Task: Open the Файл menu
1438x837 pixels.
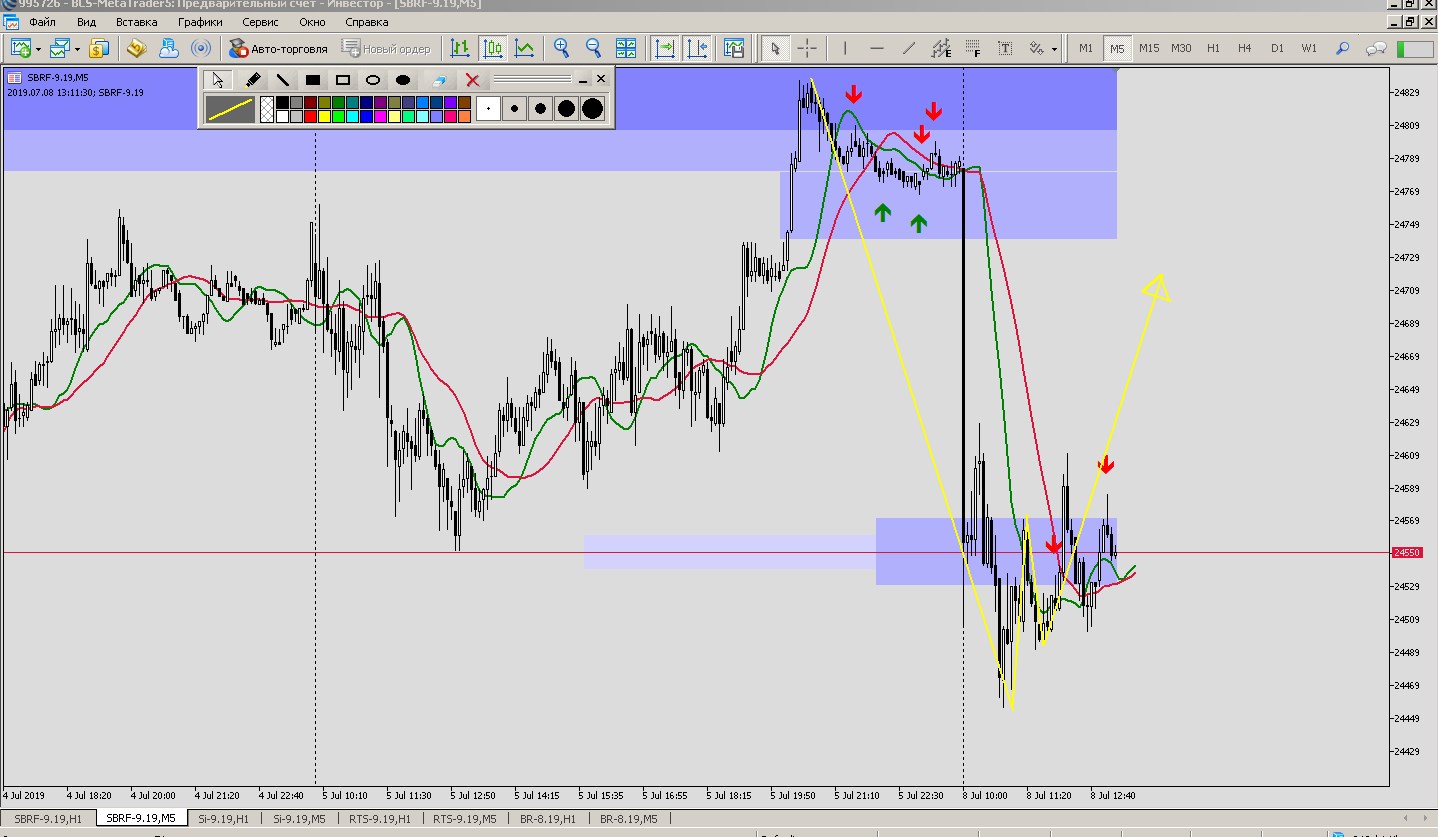Action: click(42, 22)
